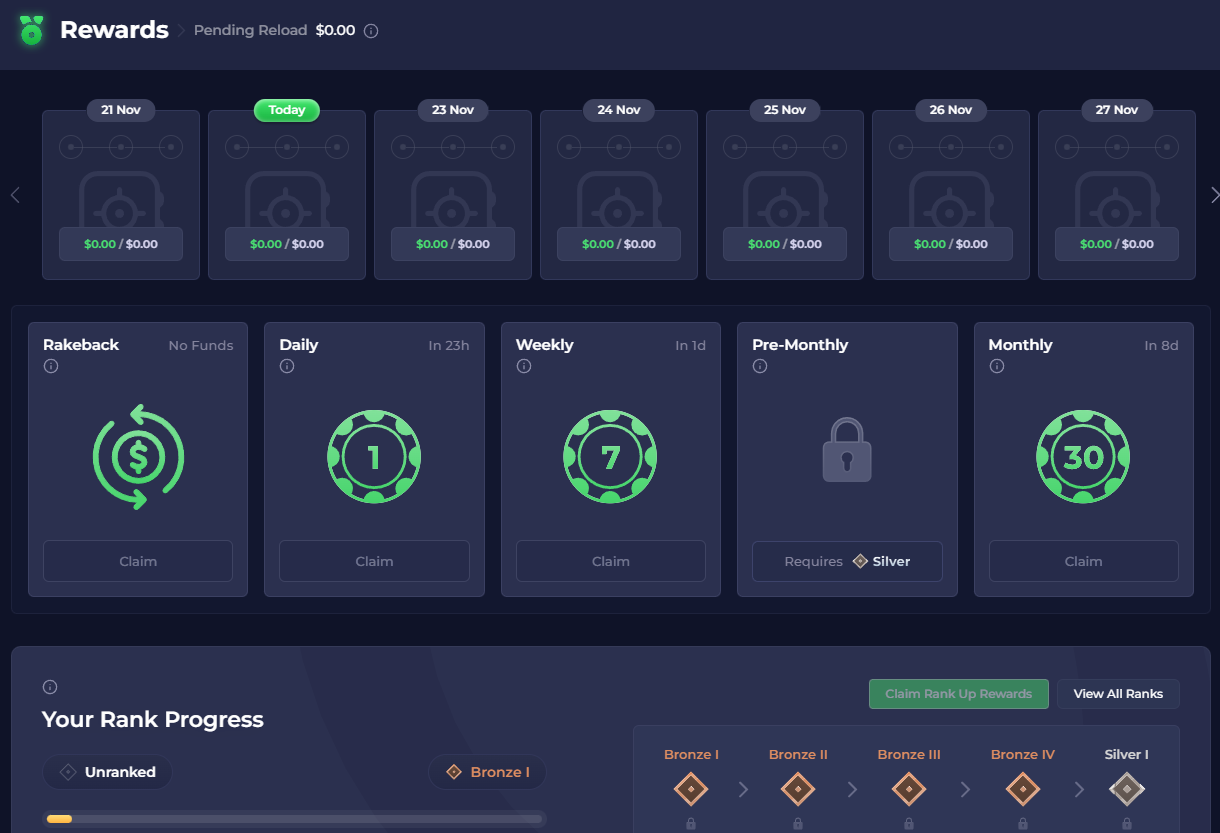
Task: Open View All Ranks
Action: click(1118, 693)
